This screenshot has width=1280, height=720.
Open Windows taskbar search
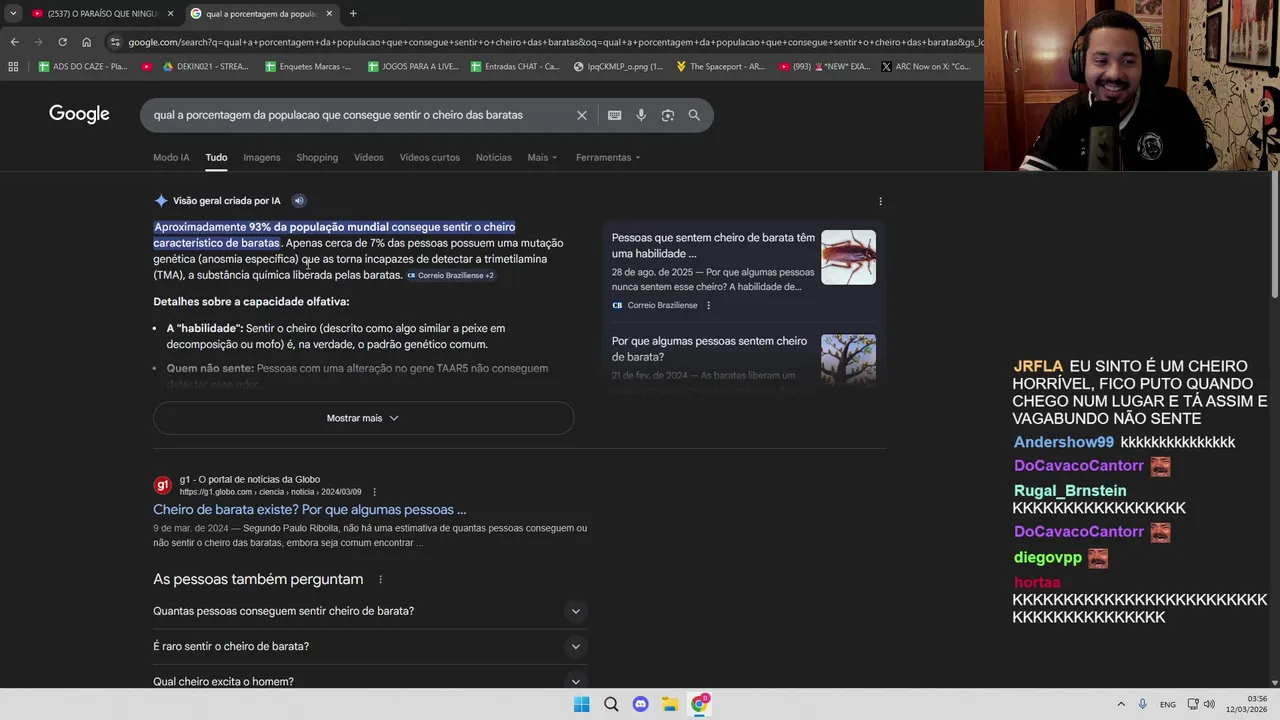(611, 704)
